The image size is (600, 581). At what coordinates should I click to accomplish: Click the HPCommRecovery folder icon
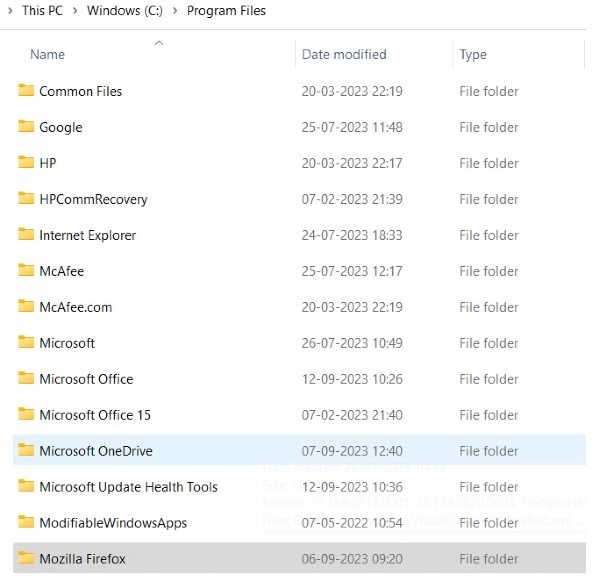pyautogui.click(x=26, y=198)
